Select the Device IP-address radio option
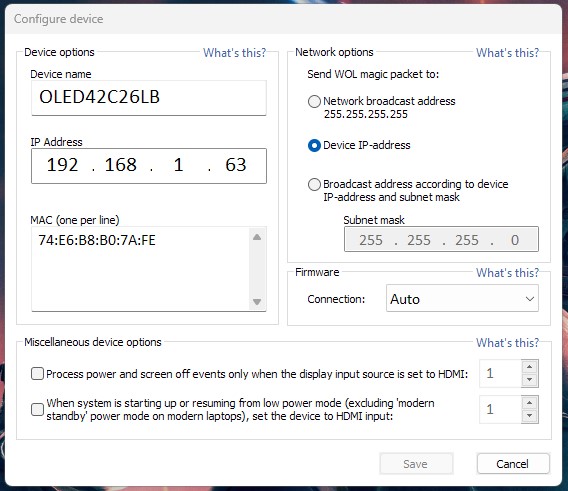 point(314,145)
